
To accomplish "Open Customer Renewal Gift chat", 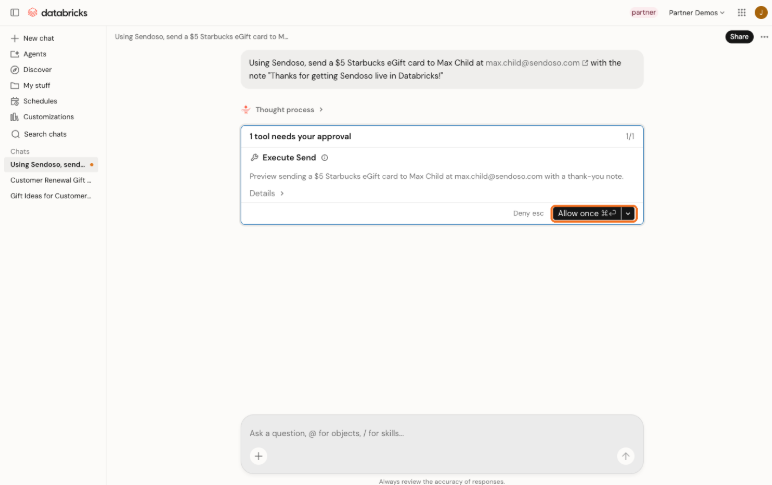I will tap(51, 180).
